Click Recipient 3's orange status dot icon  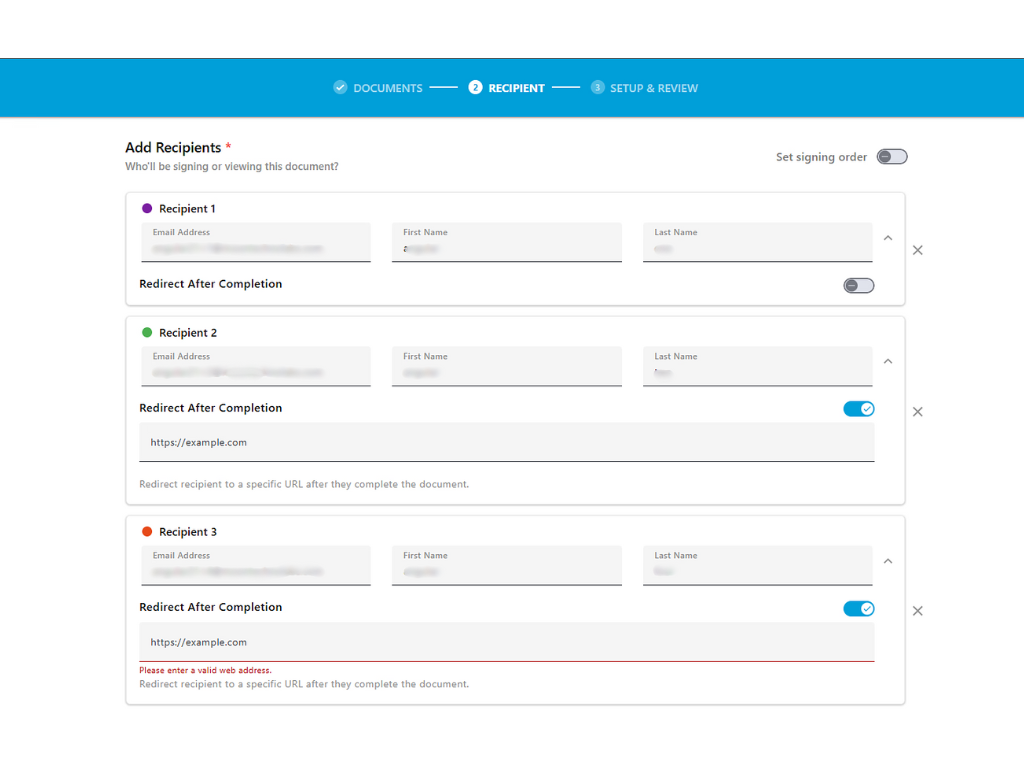(x=146, y=531)
